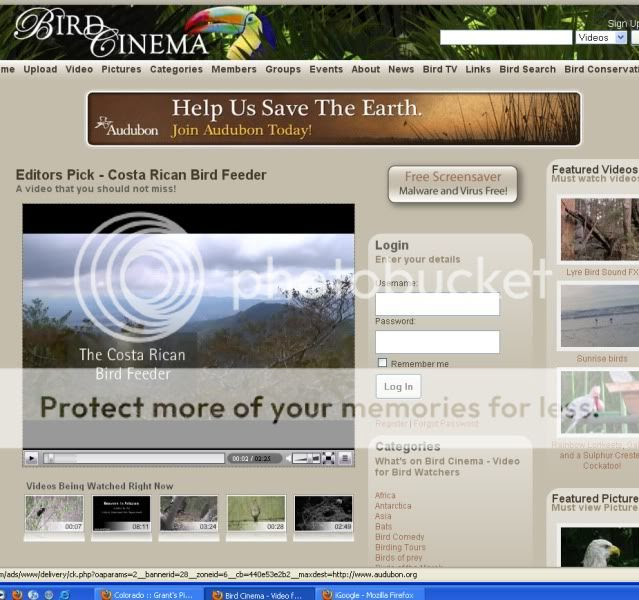Click the Free Screensaver button
The width and height of the screenshot is (639, 600).
pos(453,184)
